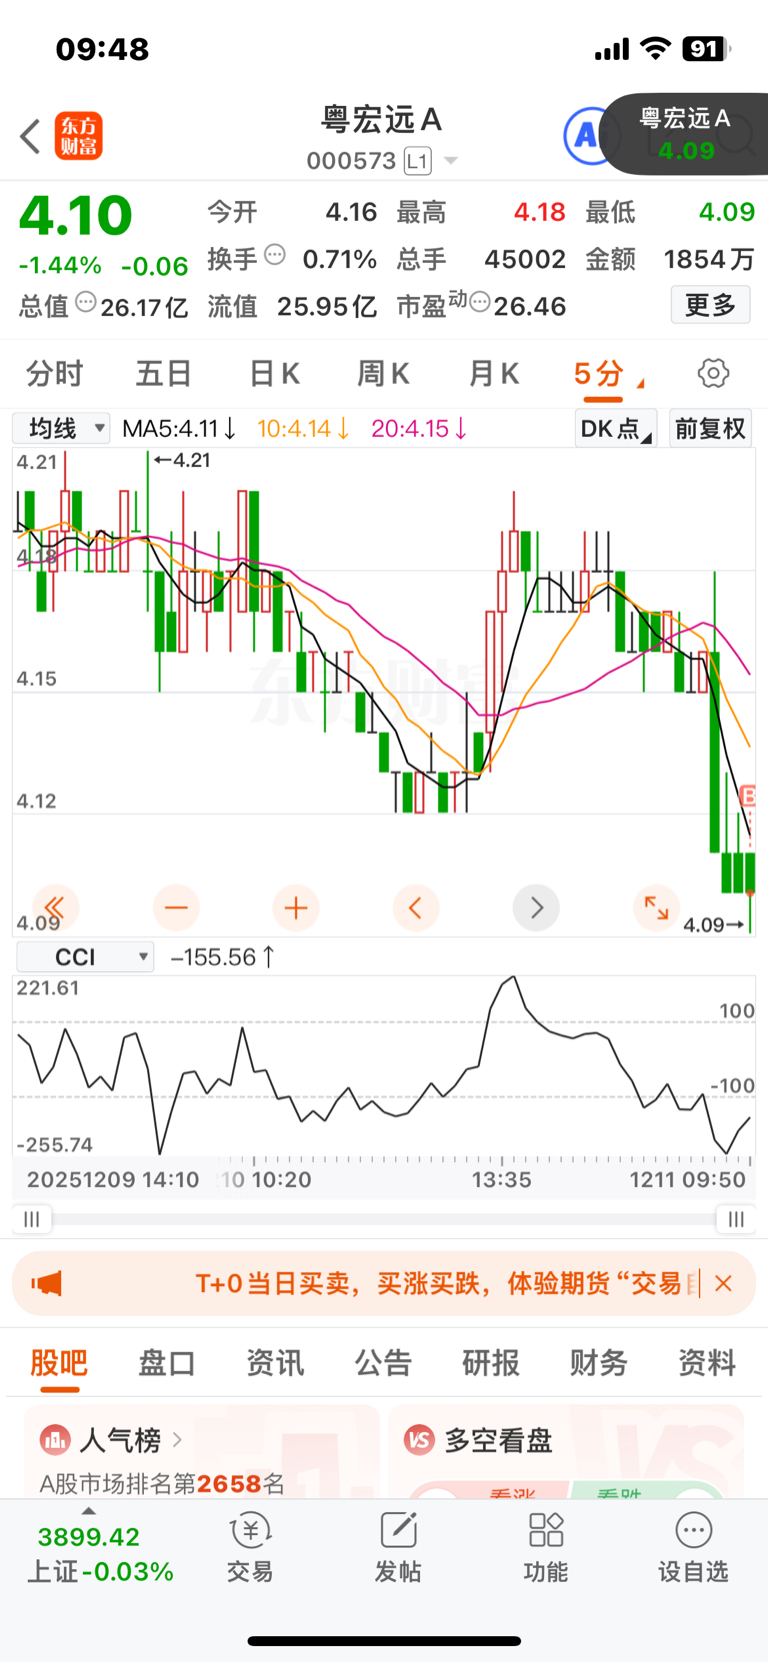The height and width of the screenshot is (1663, 768).
Task: Tap the CCI value -155.56
Action: [222, 957]
